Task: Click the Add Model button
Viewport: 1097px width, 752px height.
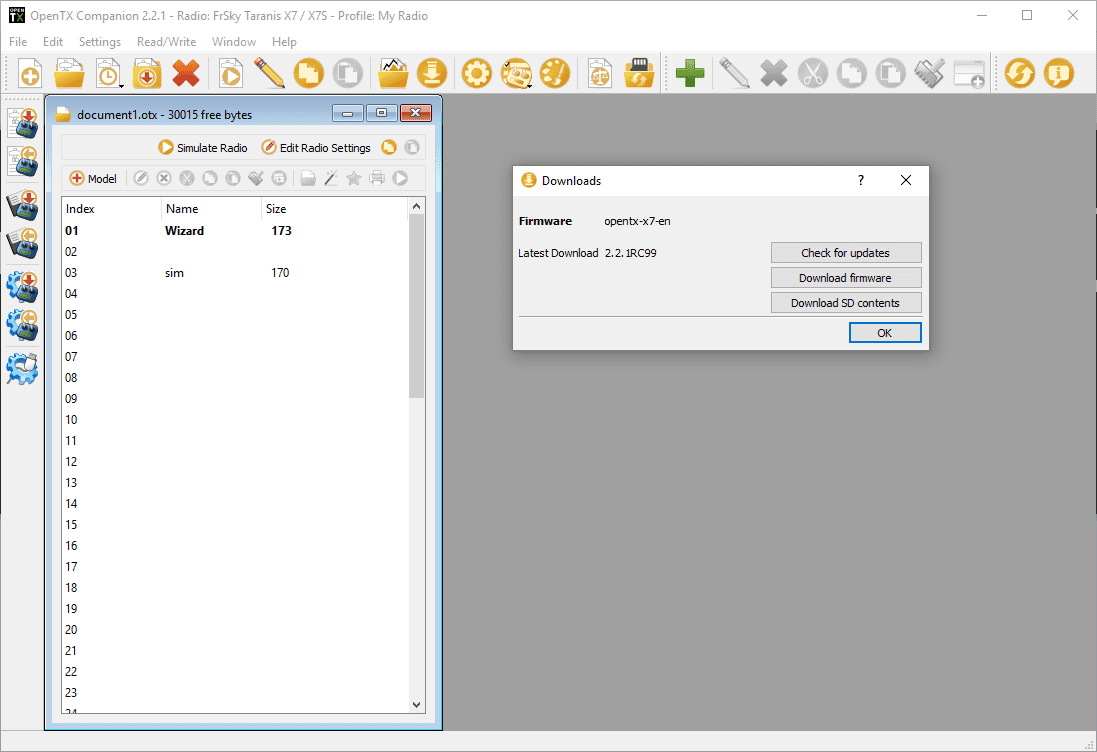Action: (93, 178)
